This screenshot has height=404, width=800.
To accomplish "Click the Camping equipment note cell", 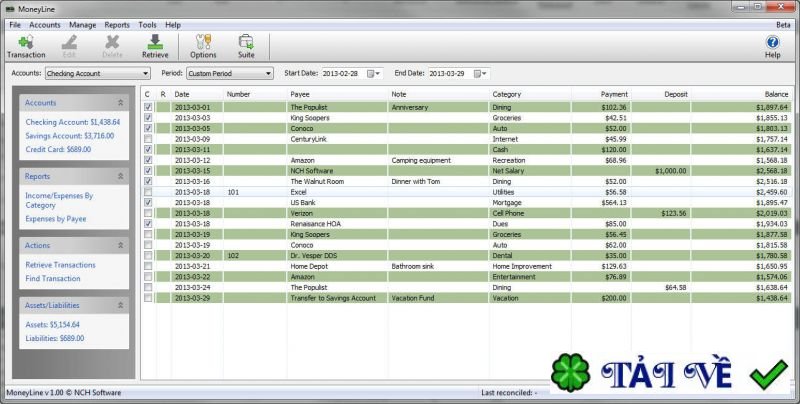I will tap(439, 160).
